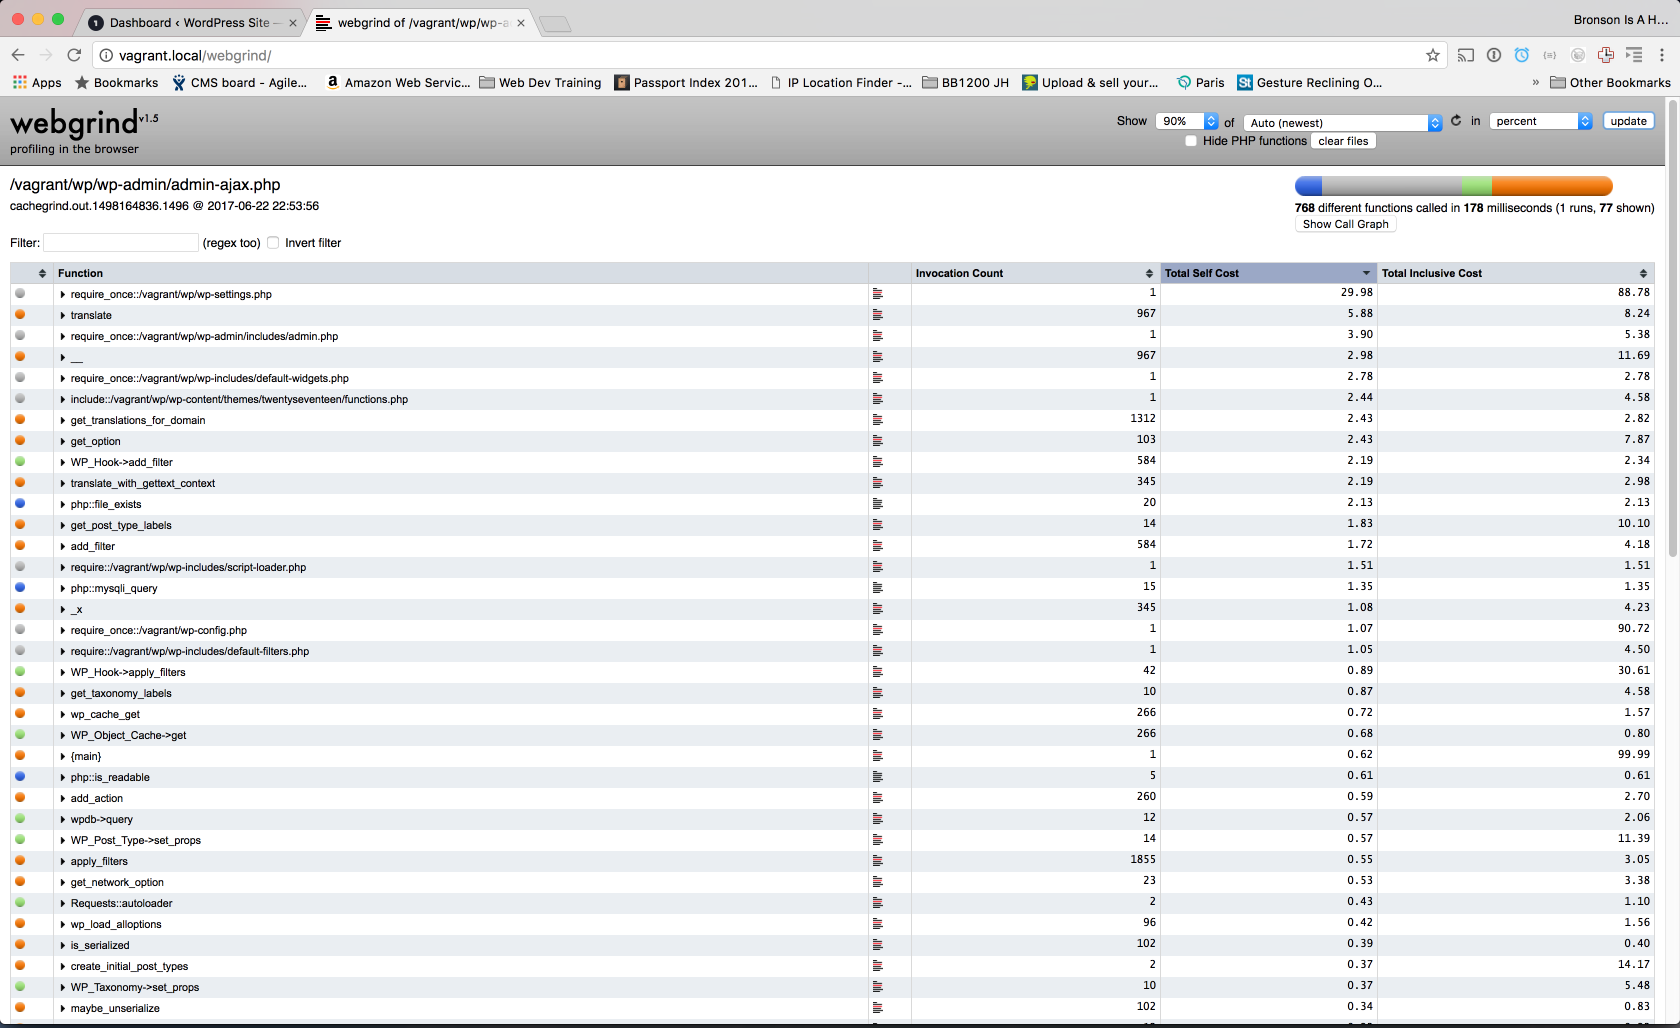Show hidden bookmarks overflow chevron

(1536, 83)
